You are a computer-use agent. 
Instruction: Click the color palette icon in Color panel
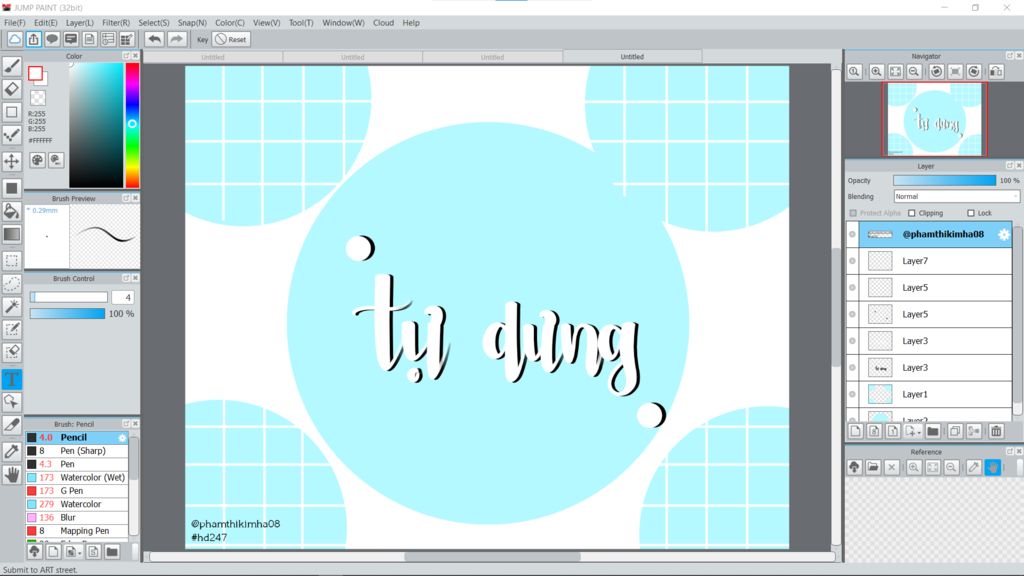[37, 160]
